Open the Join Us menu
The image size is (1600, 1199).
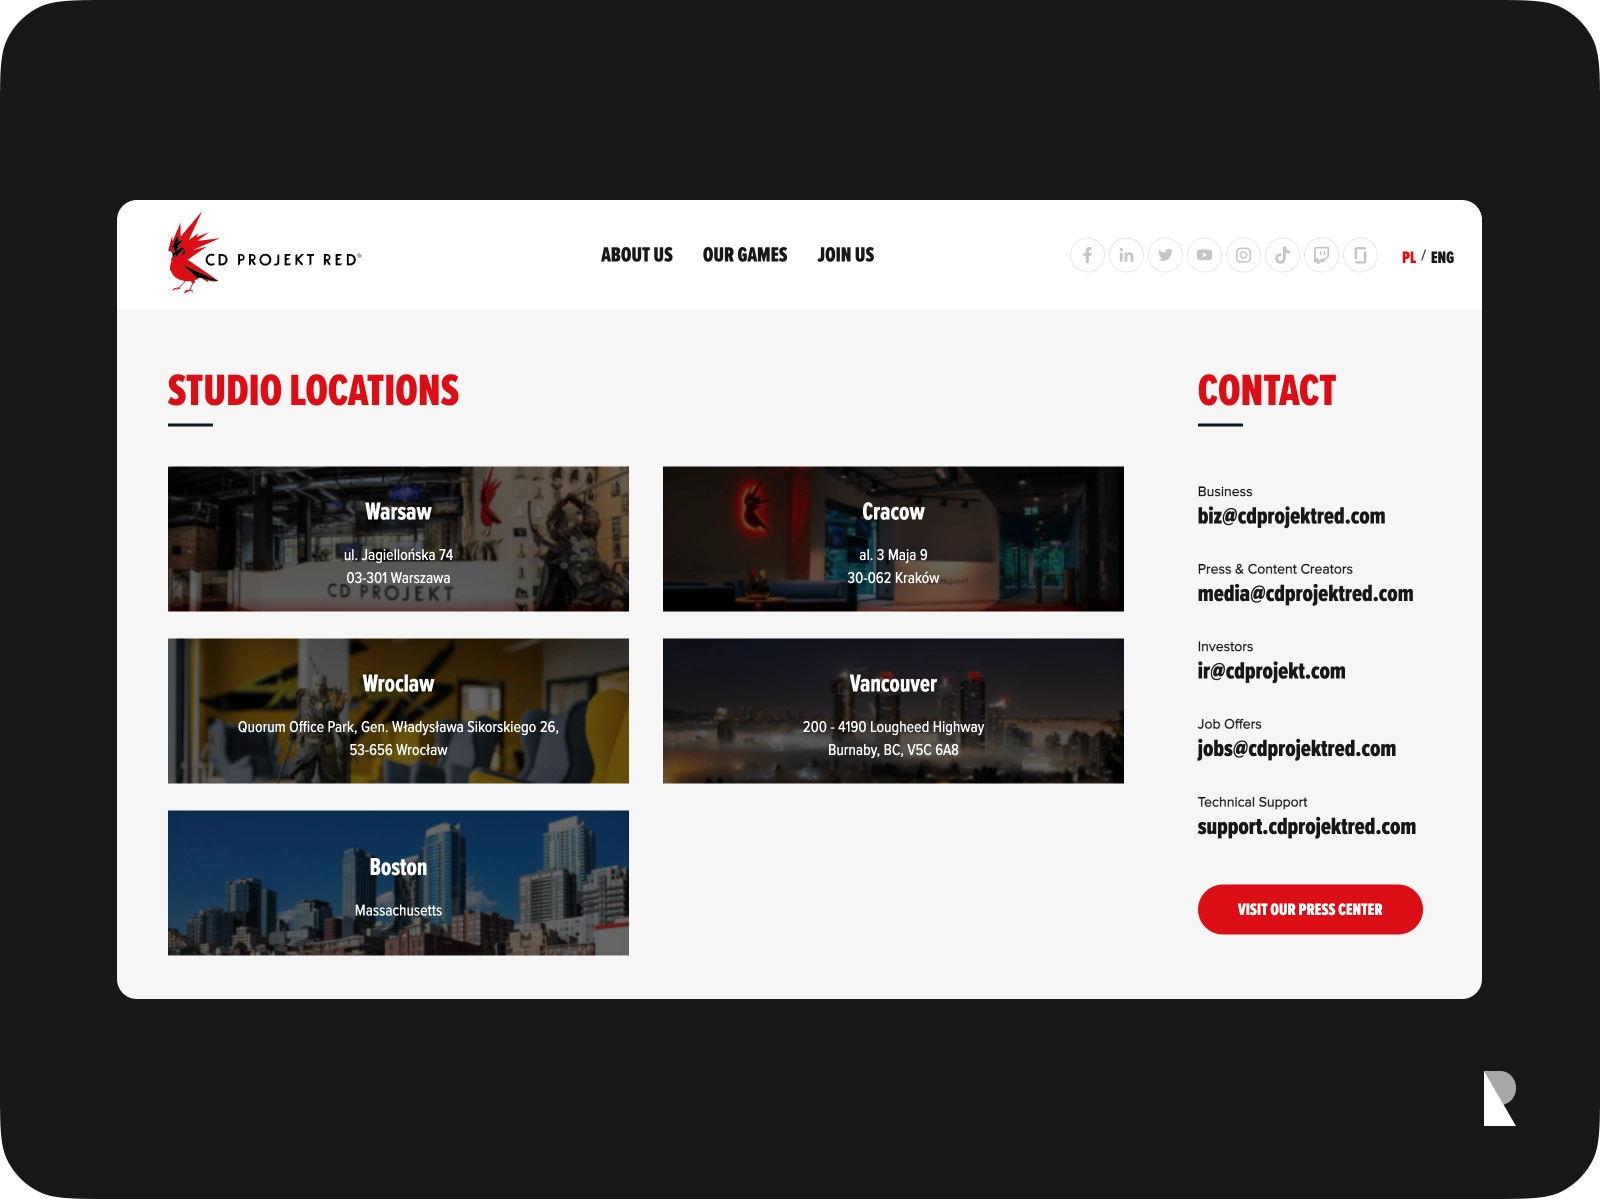click(846, 255)
